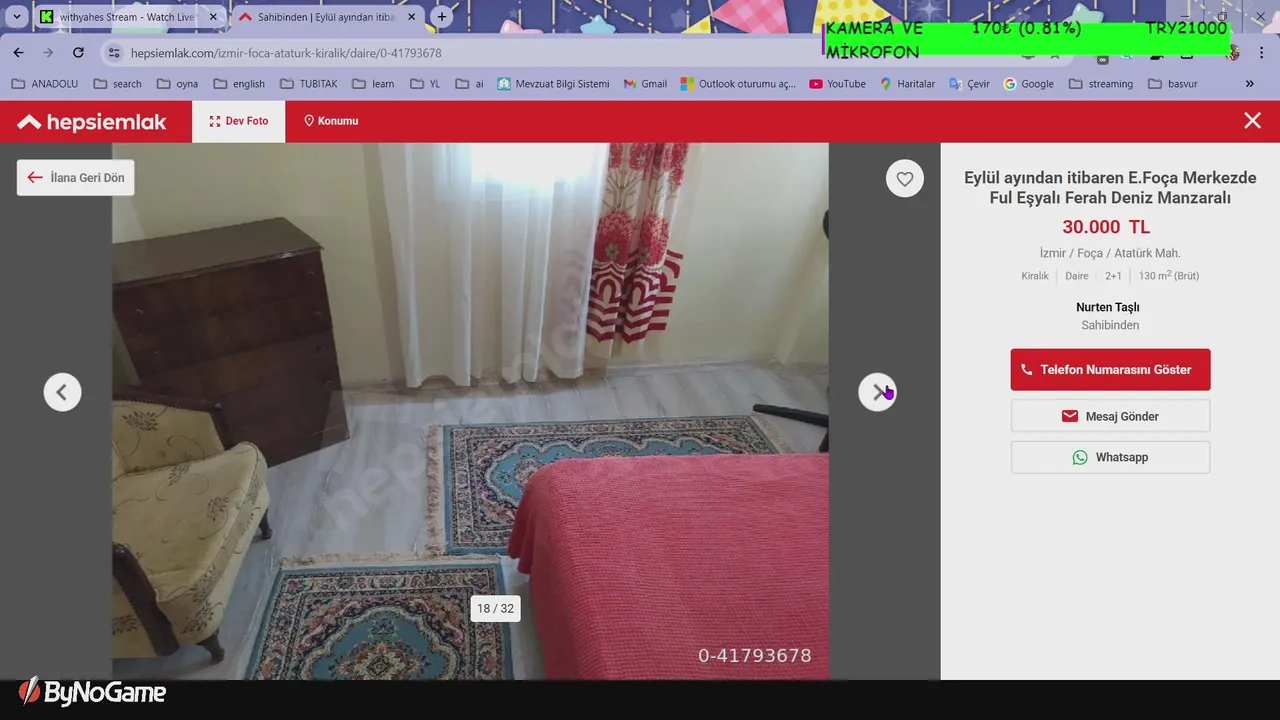This screenshot has width=1280, height=720.
Task: Click the Kiralık listing attribute
Action: coord(1035,276)
